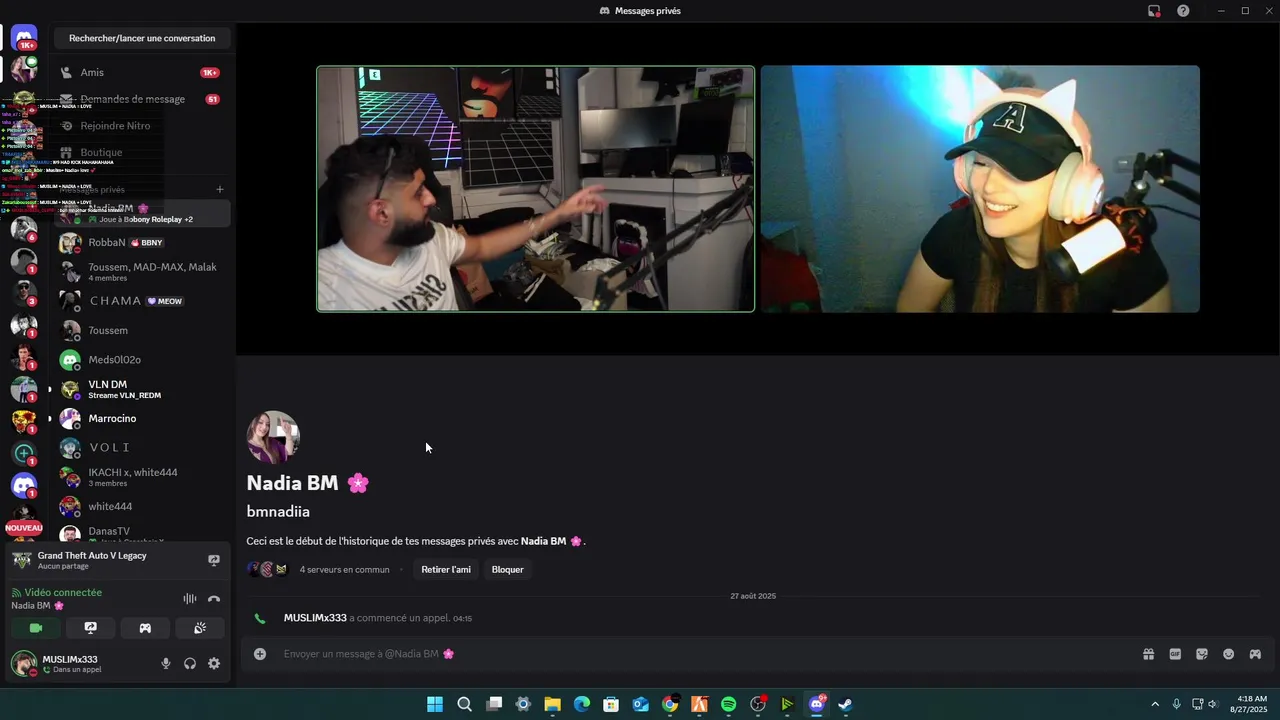Click Discord home direct messages icon
Viewport: 1280px width, 720px height.
coord(24,38)
